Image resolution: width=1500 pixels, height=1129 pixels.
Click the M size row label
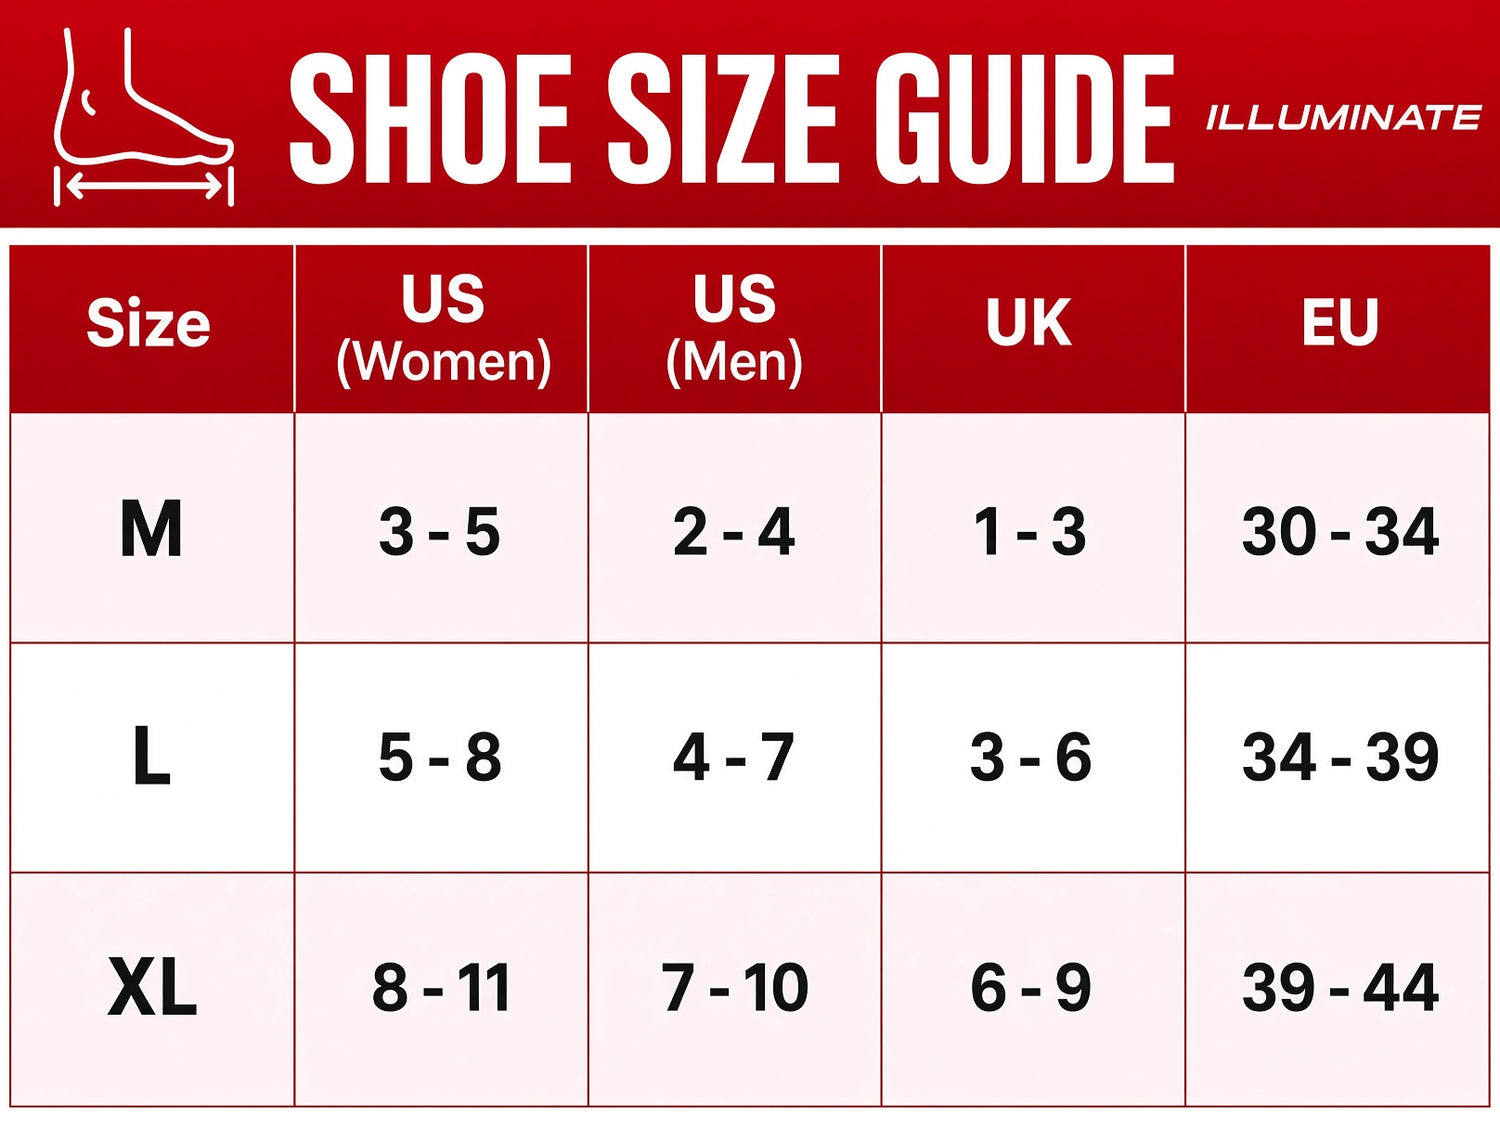152,528
